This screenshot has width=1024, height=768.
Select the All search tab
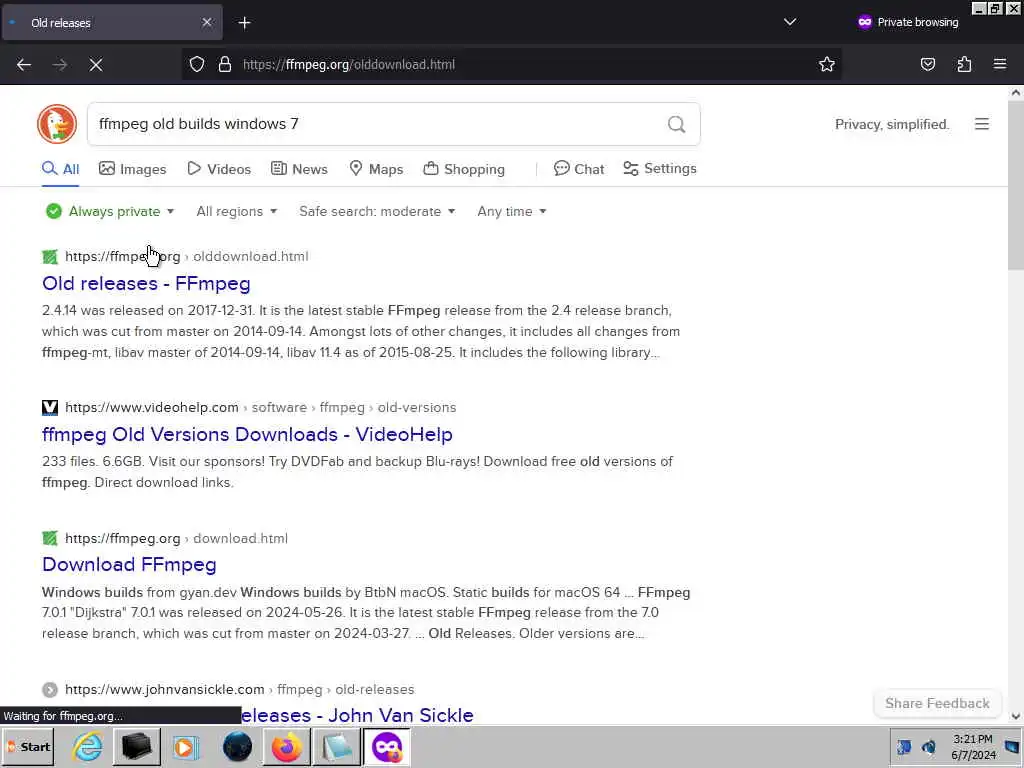[x=61, y=169]
